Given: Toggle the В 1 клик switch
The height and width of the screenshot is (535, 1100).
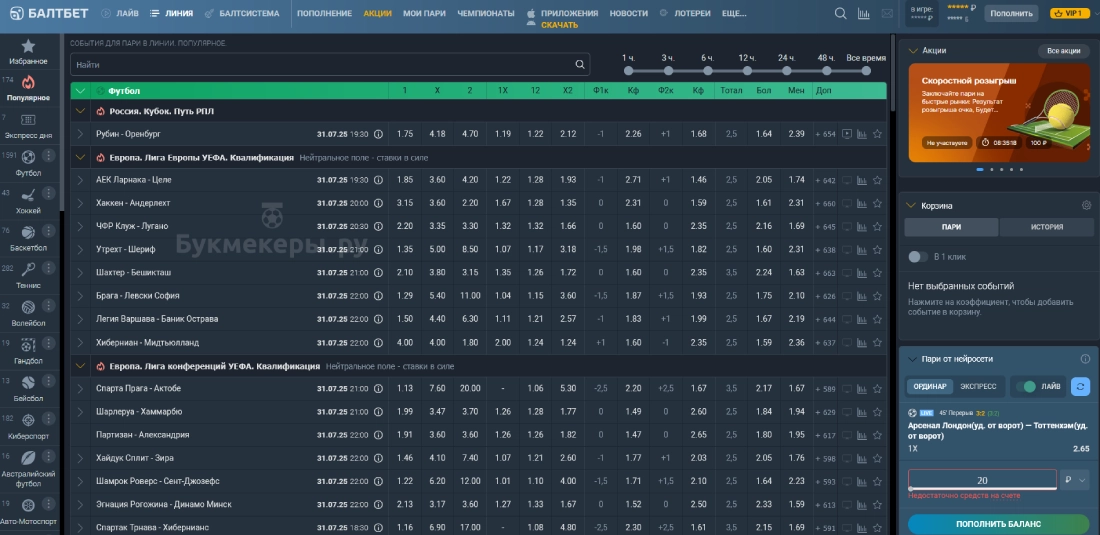Looking at the screenshot, I should pos(918,257).
